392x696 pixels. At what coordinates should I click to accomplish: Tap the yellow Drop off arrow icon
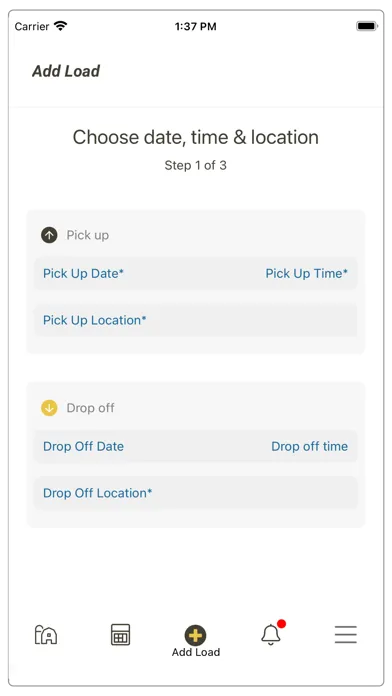coord(49,408)
